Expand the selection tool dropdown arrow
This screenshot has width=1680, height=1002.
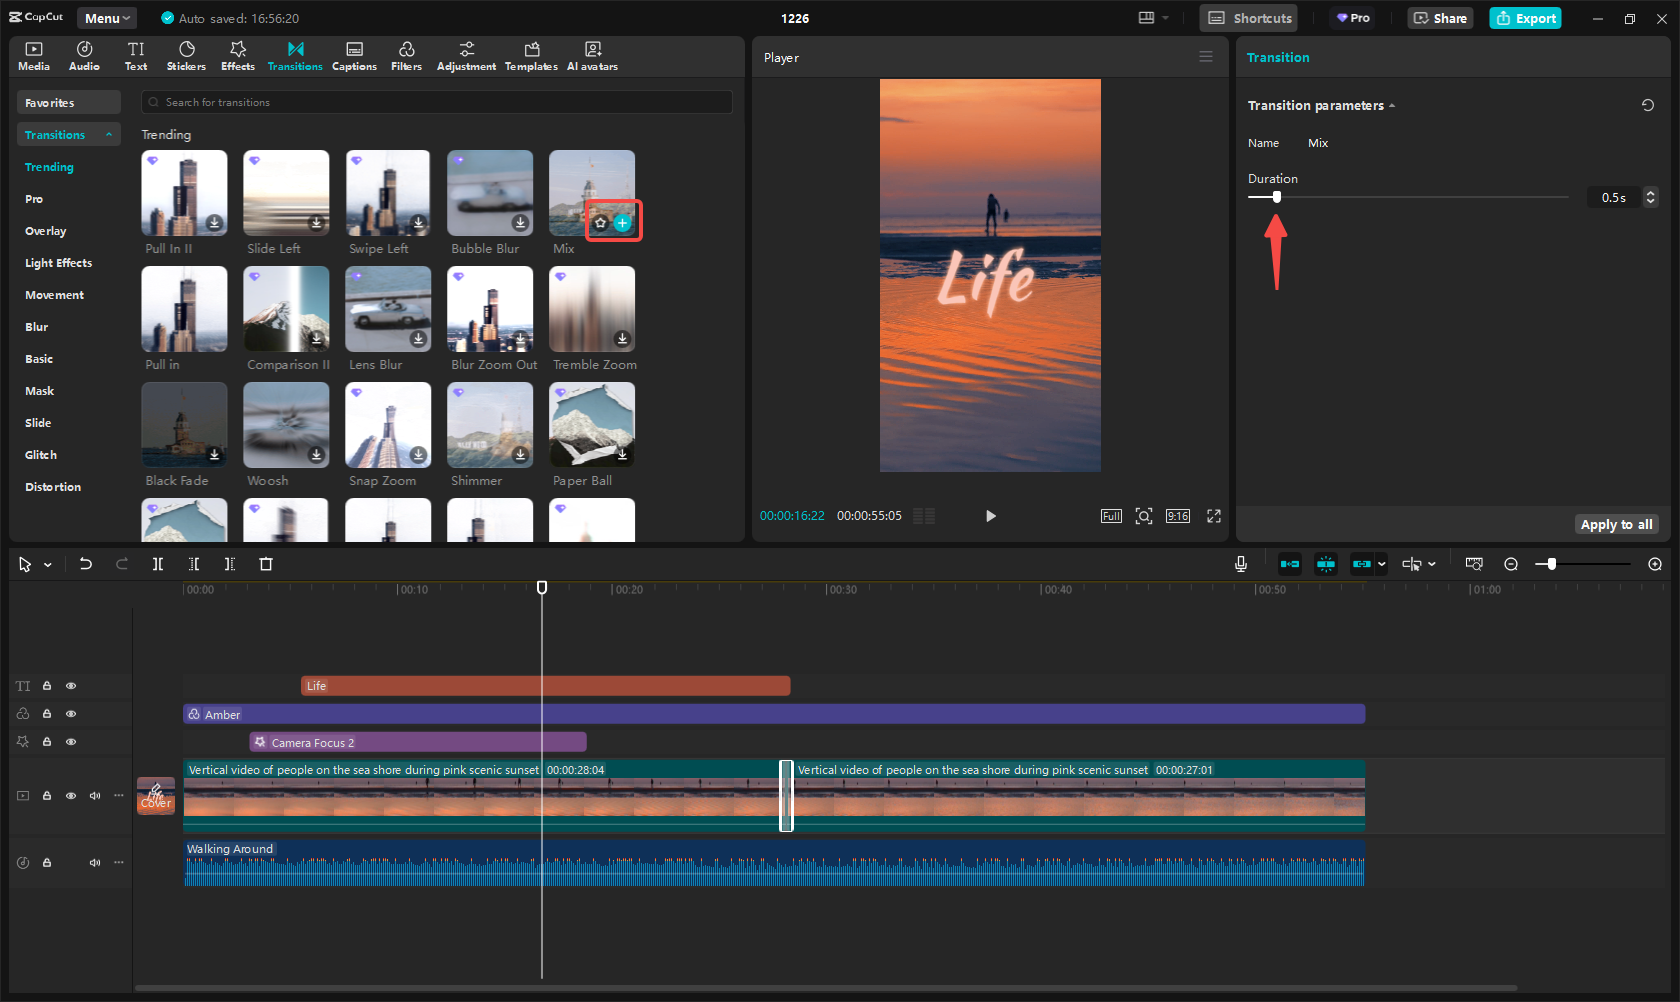pos(47,565)
